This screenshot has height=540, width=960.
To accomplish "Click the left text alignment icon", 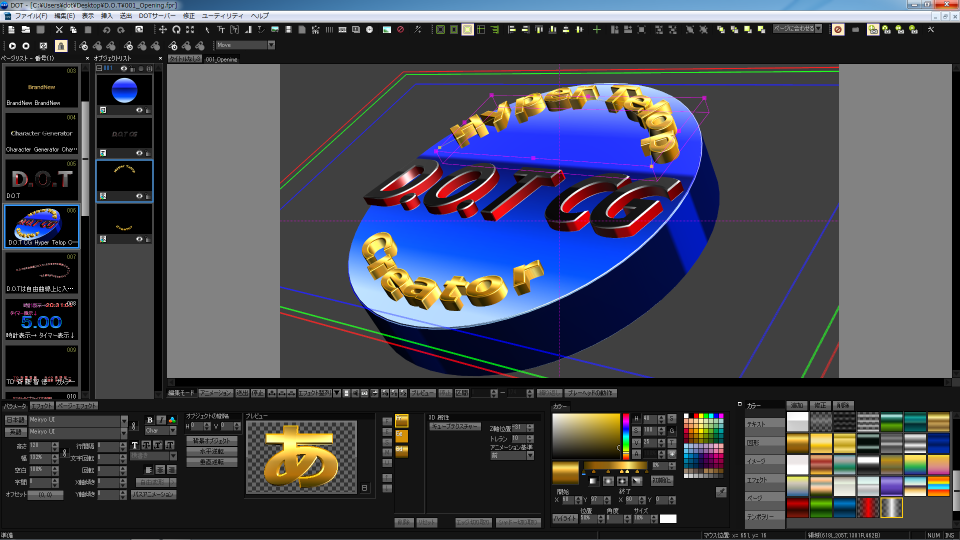I will coord(149,470).
